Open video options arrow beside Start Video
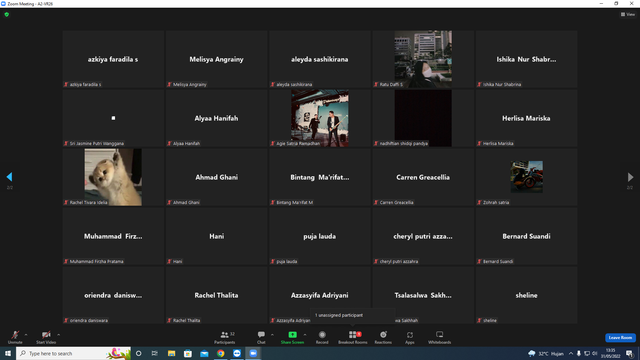 pos(59,335)
